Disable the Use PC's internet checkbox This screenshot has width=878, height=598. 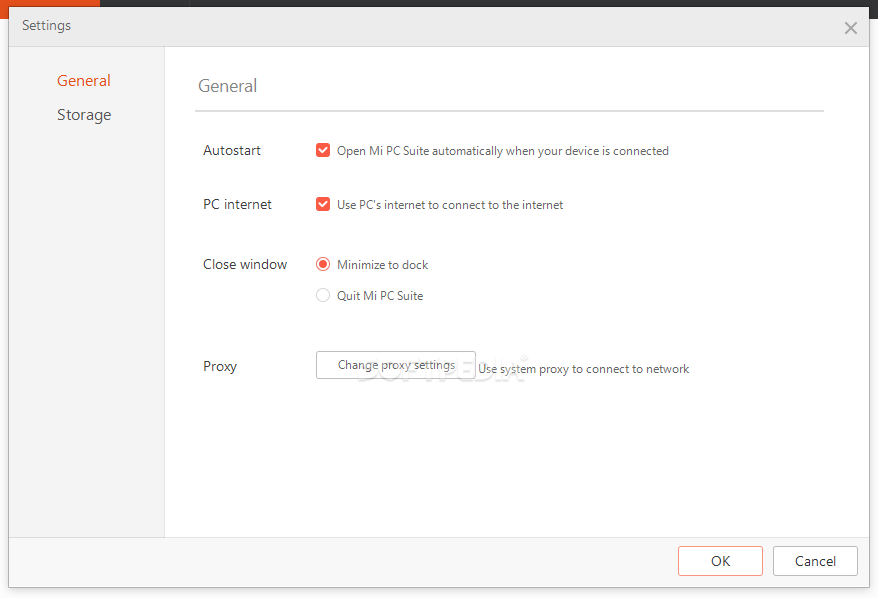point(323,204)
